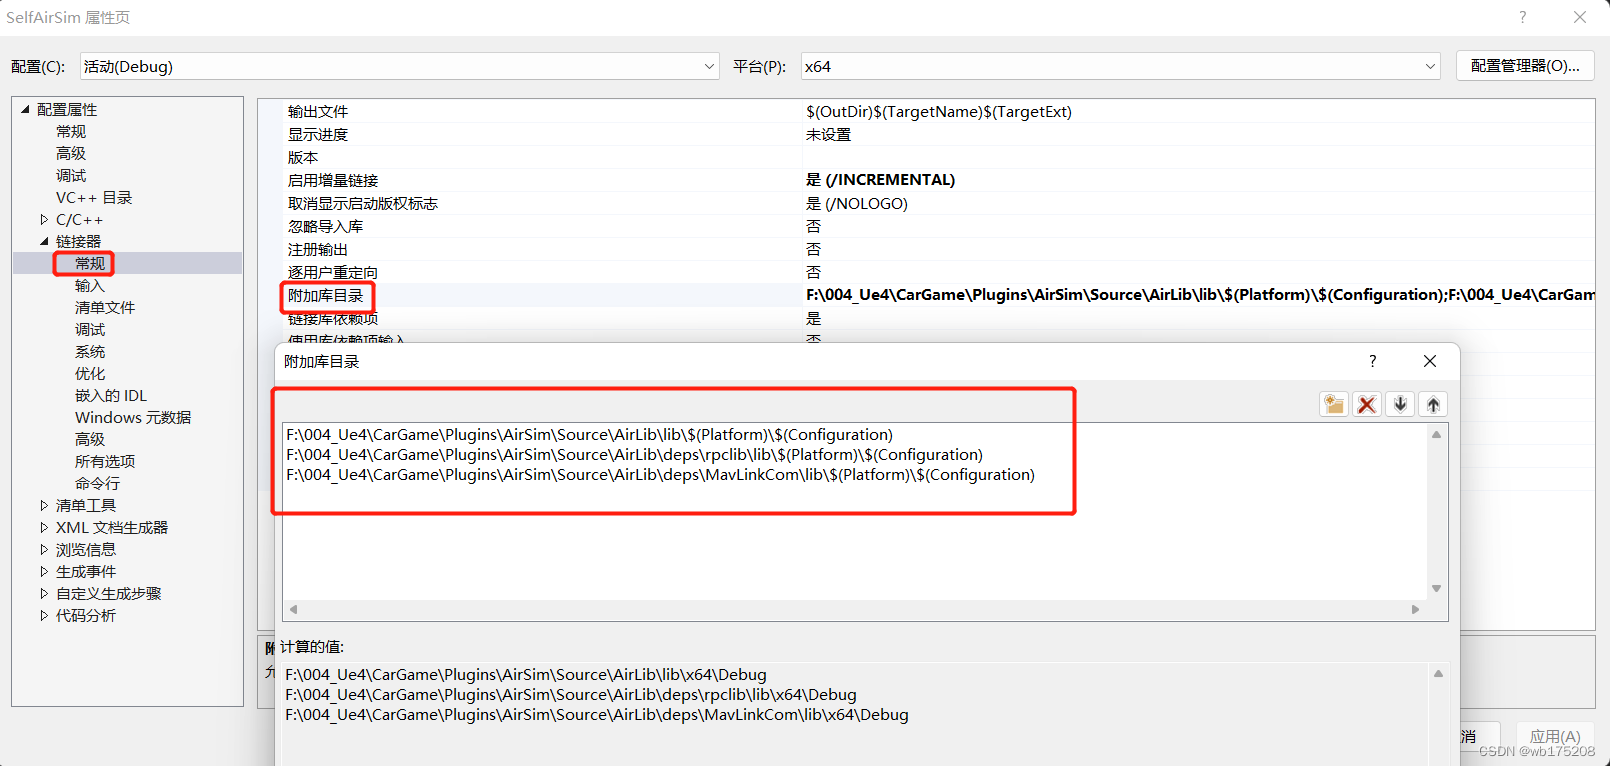Click the 应用(A) button
Screen dimensions: 1610x766
pyautogui.click(x=1555, y=736)
